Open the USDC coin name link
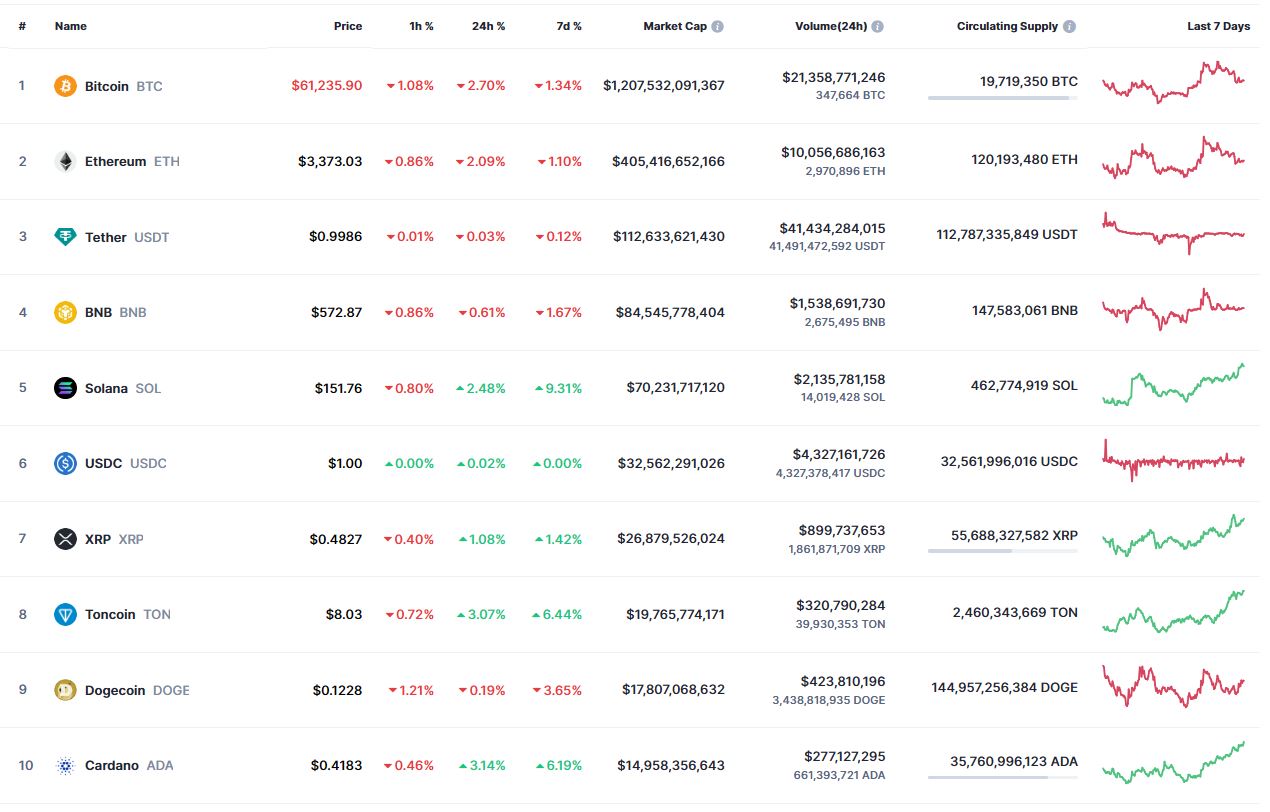This screenshot has width=1270, height=812. pos(104,463)
